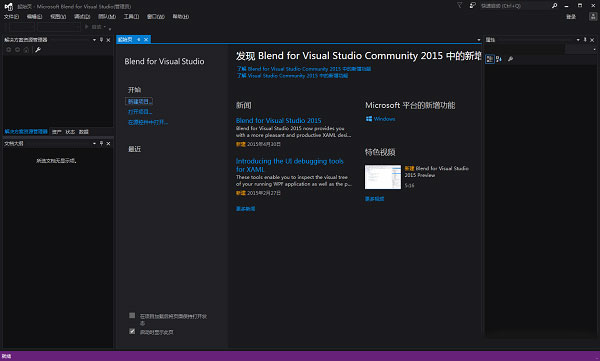
Task: Open the Team (团队) menu
Action: [x=107, y=17]
